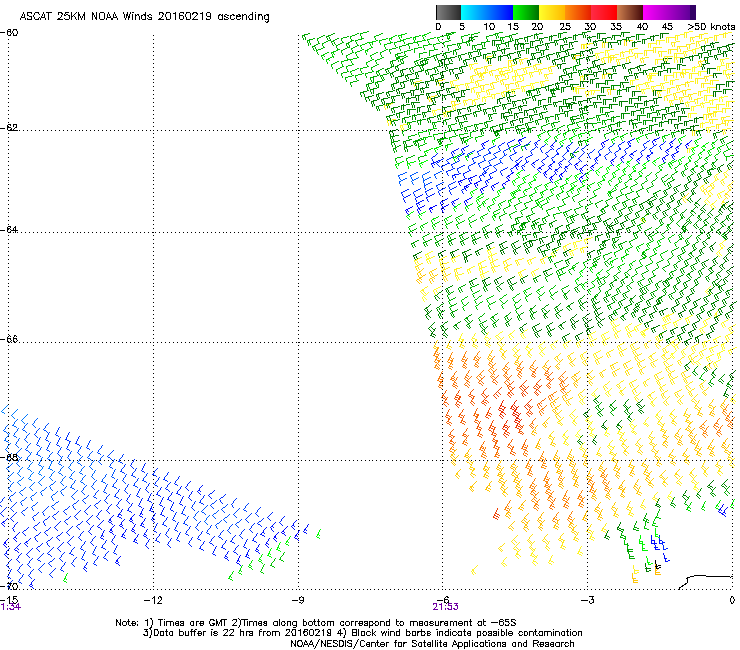Click the longitude label '-3'

coord(587,600)
